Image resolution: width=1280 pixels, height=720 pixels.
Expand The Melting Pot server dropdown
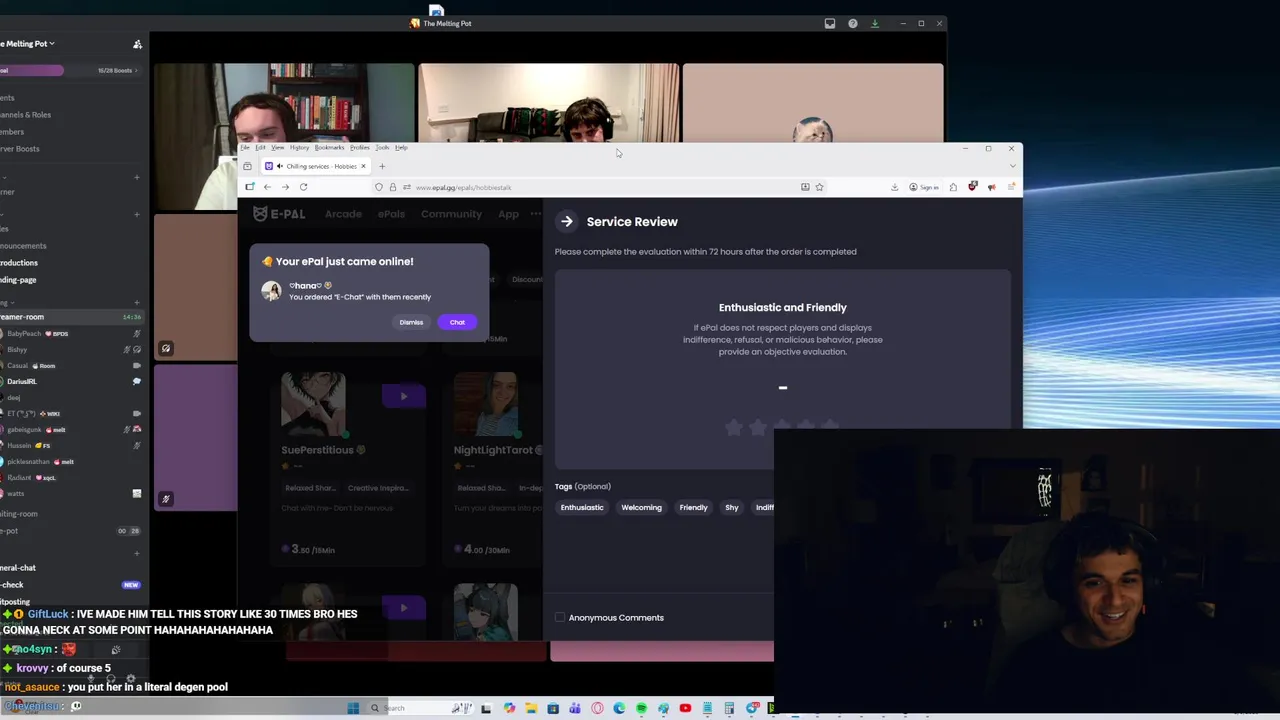(x=28, y=43)
